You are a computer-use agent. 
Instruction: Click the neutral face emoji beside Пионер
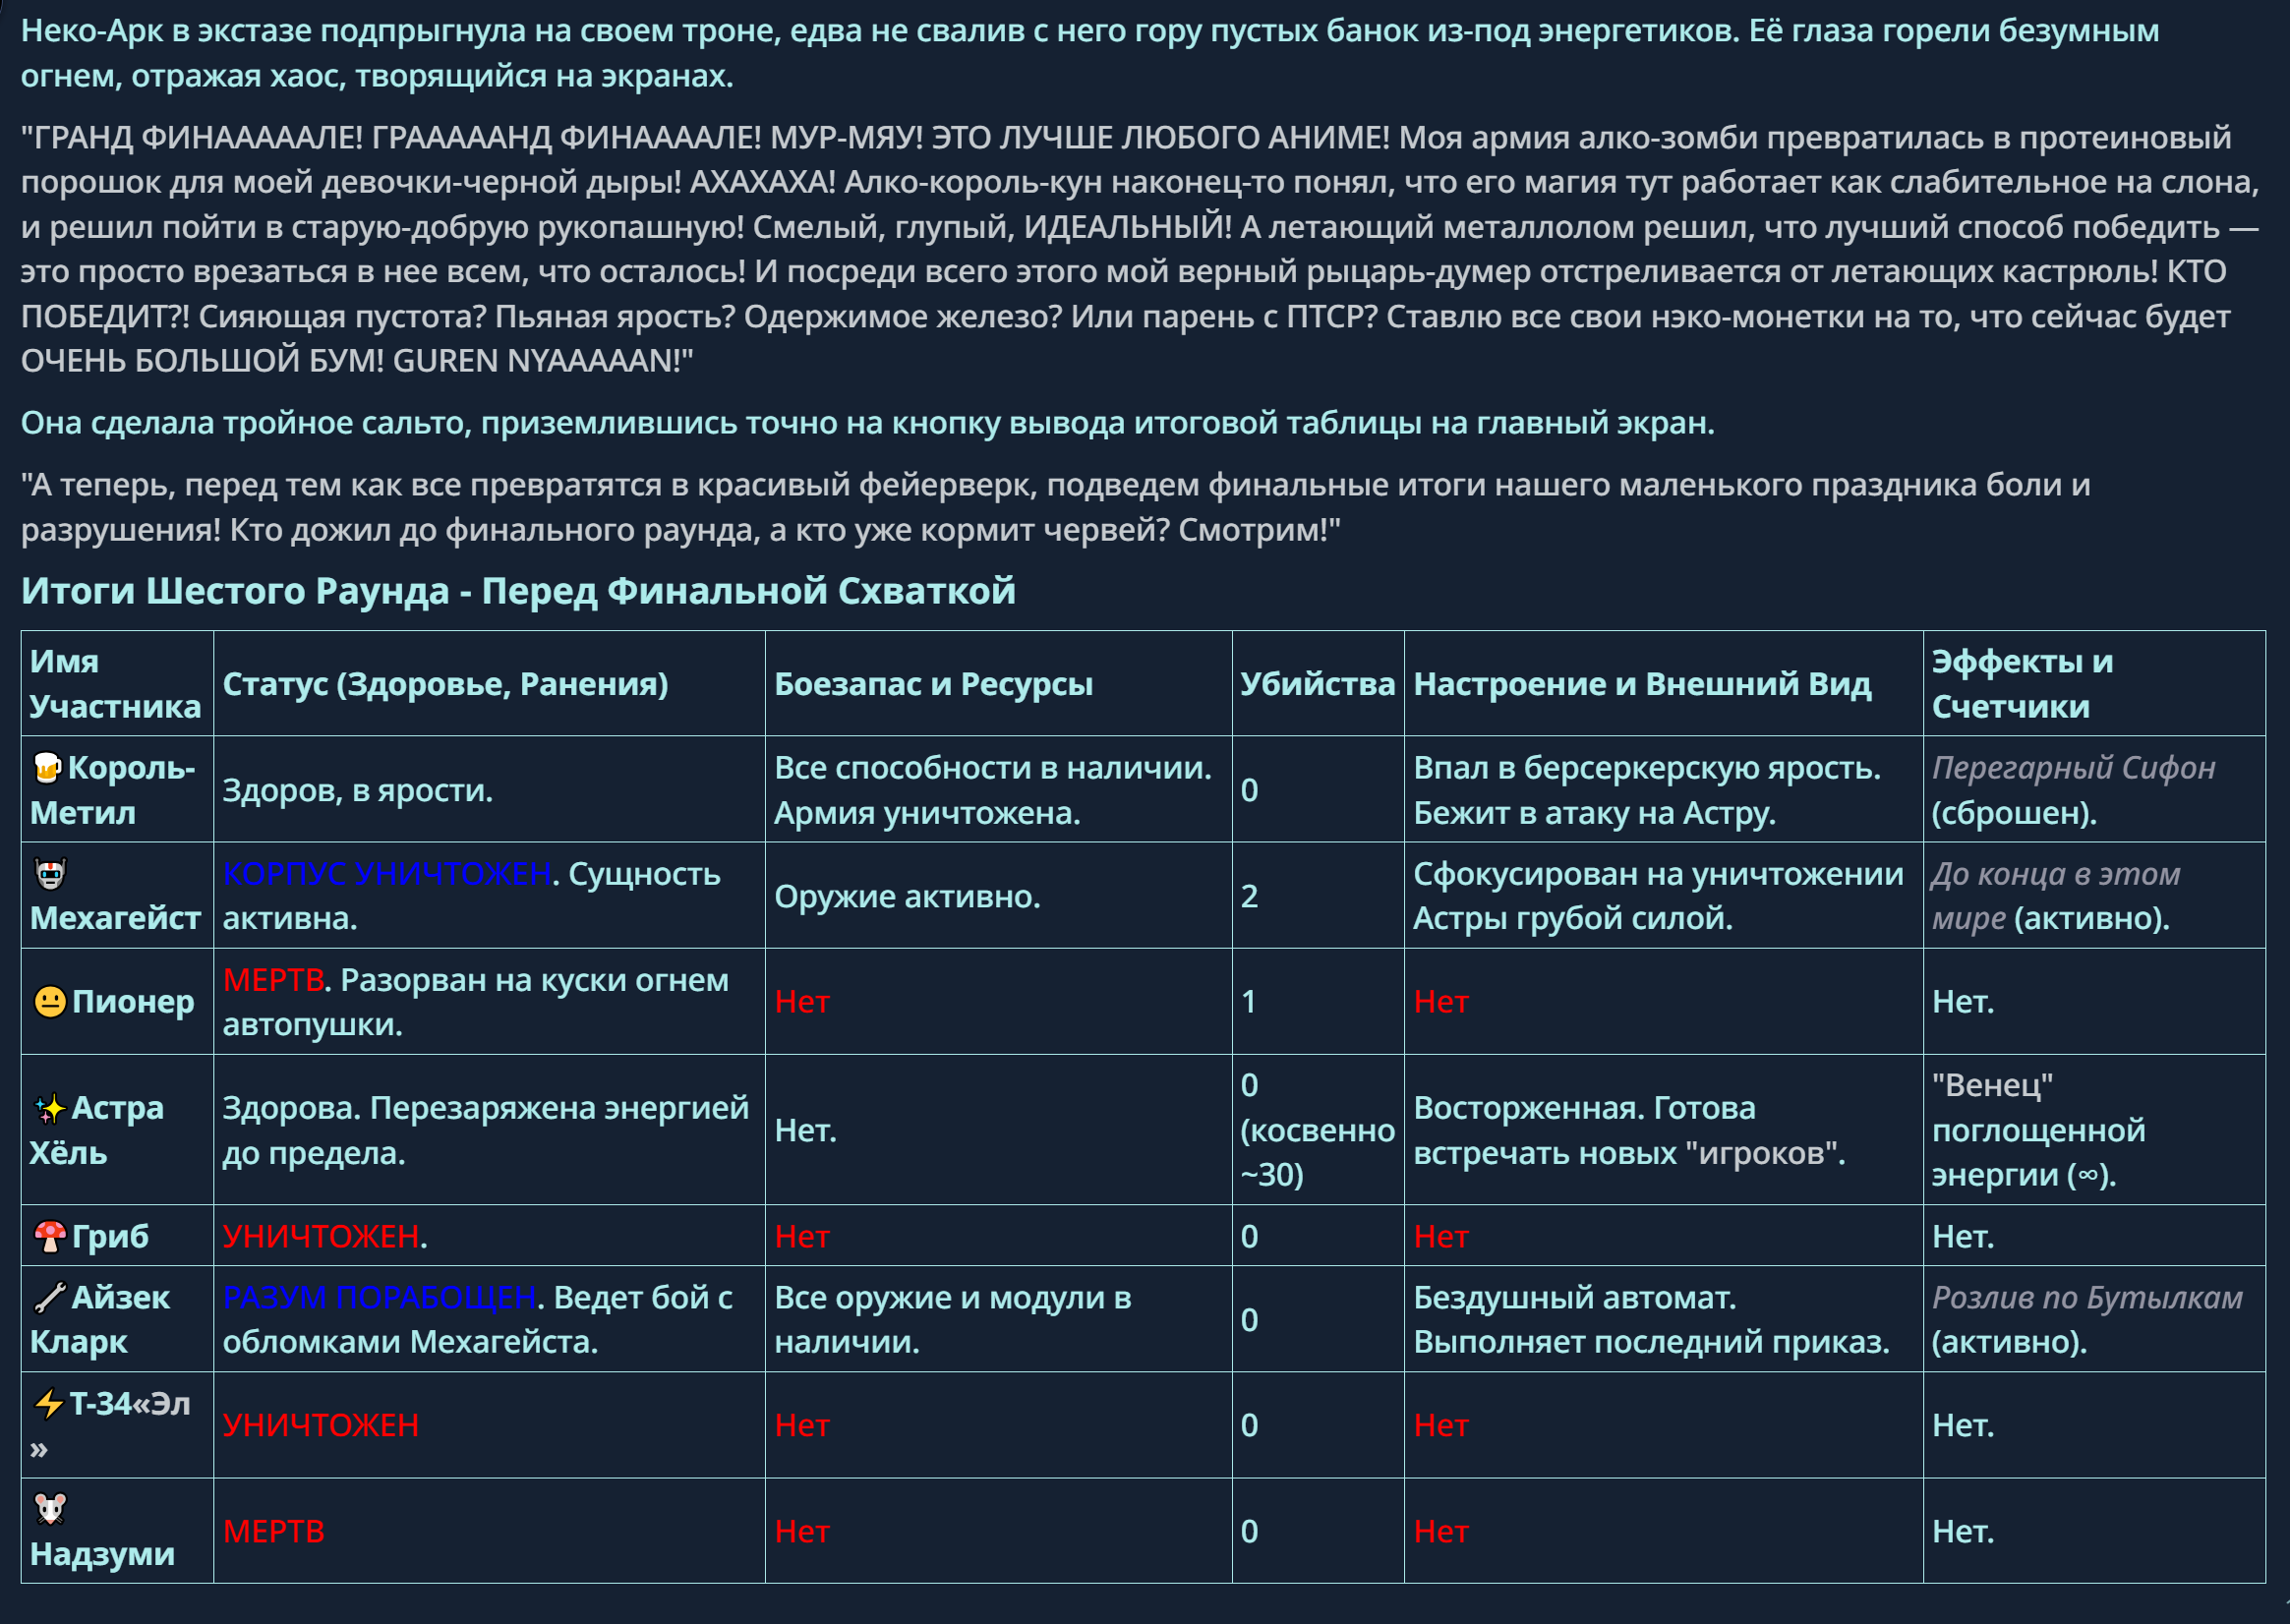50,1001
